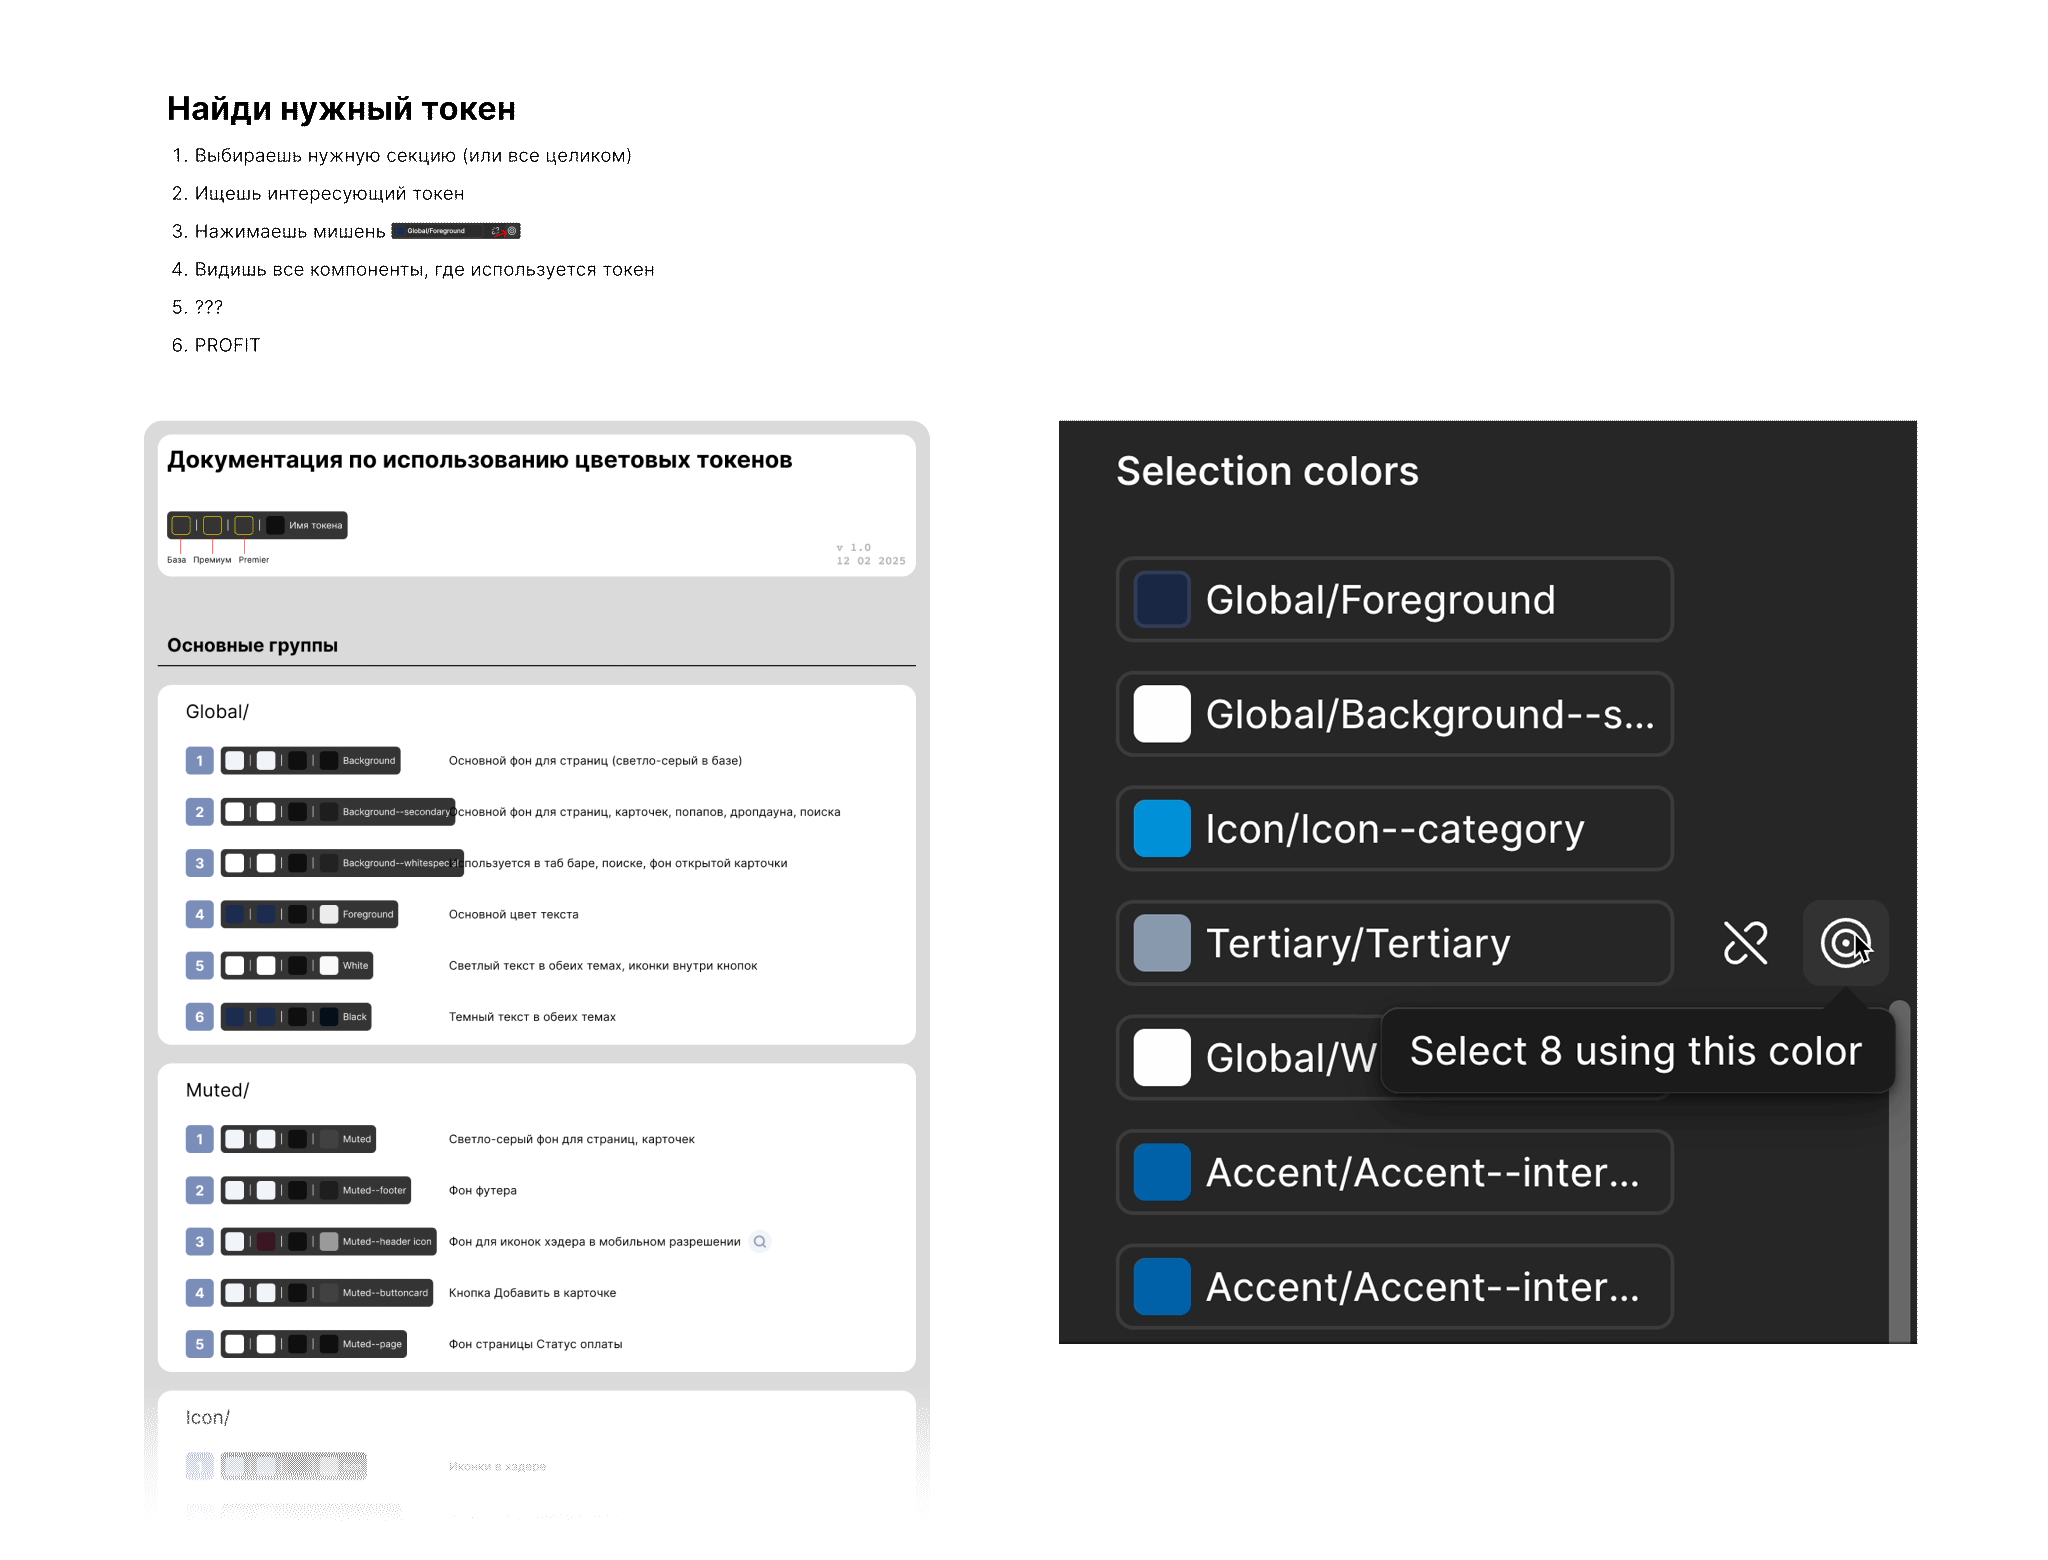2048x1560 pixels.
Task: Click the unlink icon next to Tertiary/Tertiary
Action: click(1745, 943)
